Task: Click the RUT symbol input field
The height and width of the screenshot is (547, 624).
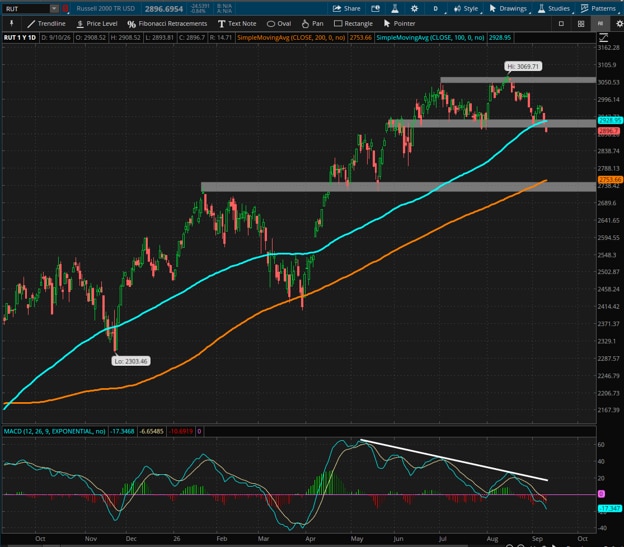Action: [27, 8]
